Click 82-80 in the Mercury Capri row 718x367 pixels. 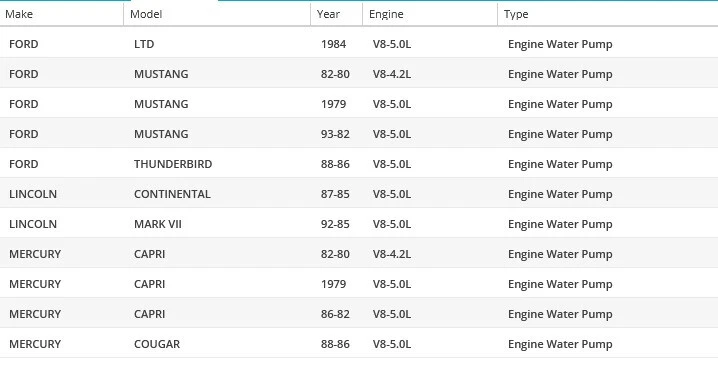pos(335,254)
